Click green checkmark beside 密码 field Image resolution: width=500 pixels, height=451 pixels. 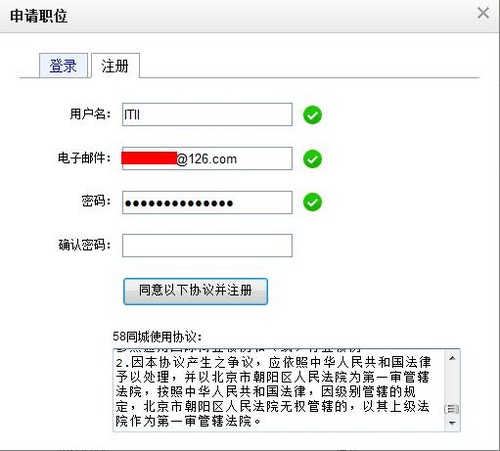pyautogui.click(x=312, y=202)
